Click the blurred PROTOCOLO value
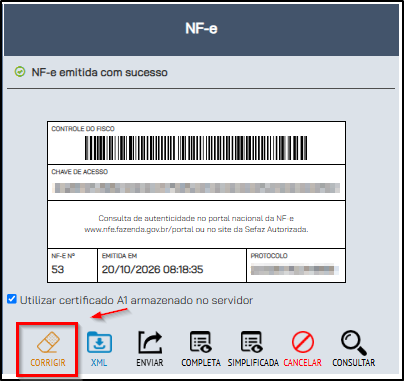 click(x=295, y=269)
